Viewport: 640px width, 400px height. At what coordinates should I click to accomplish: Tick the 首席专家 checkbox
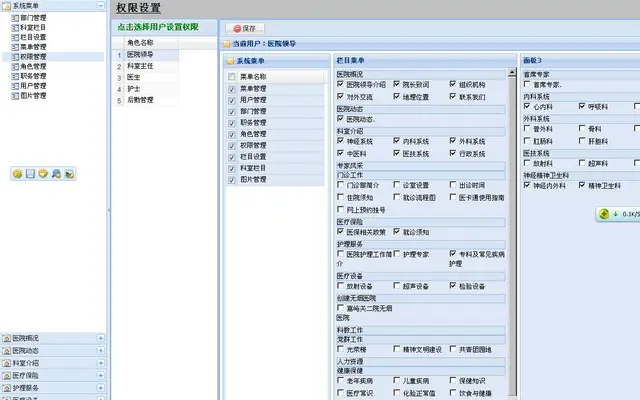click(527, 84)
